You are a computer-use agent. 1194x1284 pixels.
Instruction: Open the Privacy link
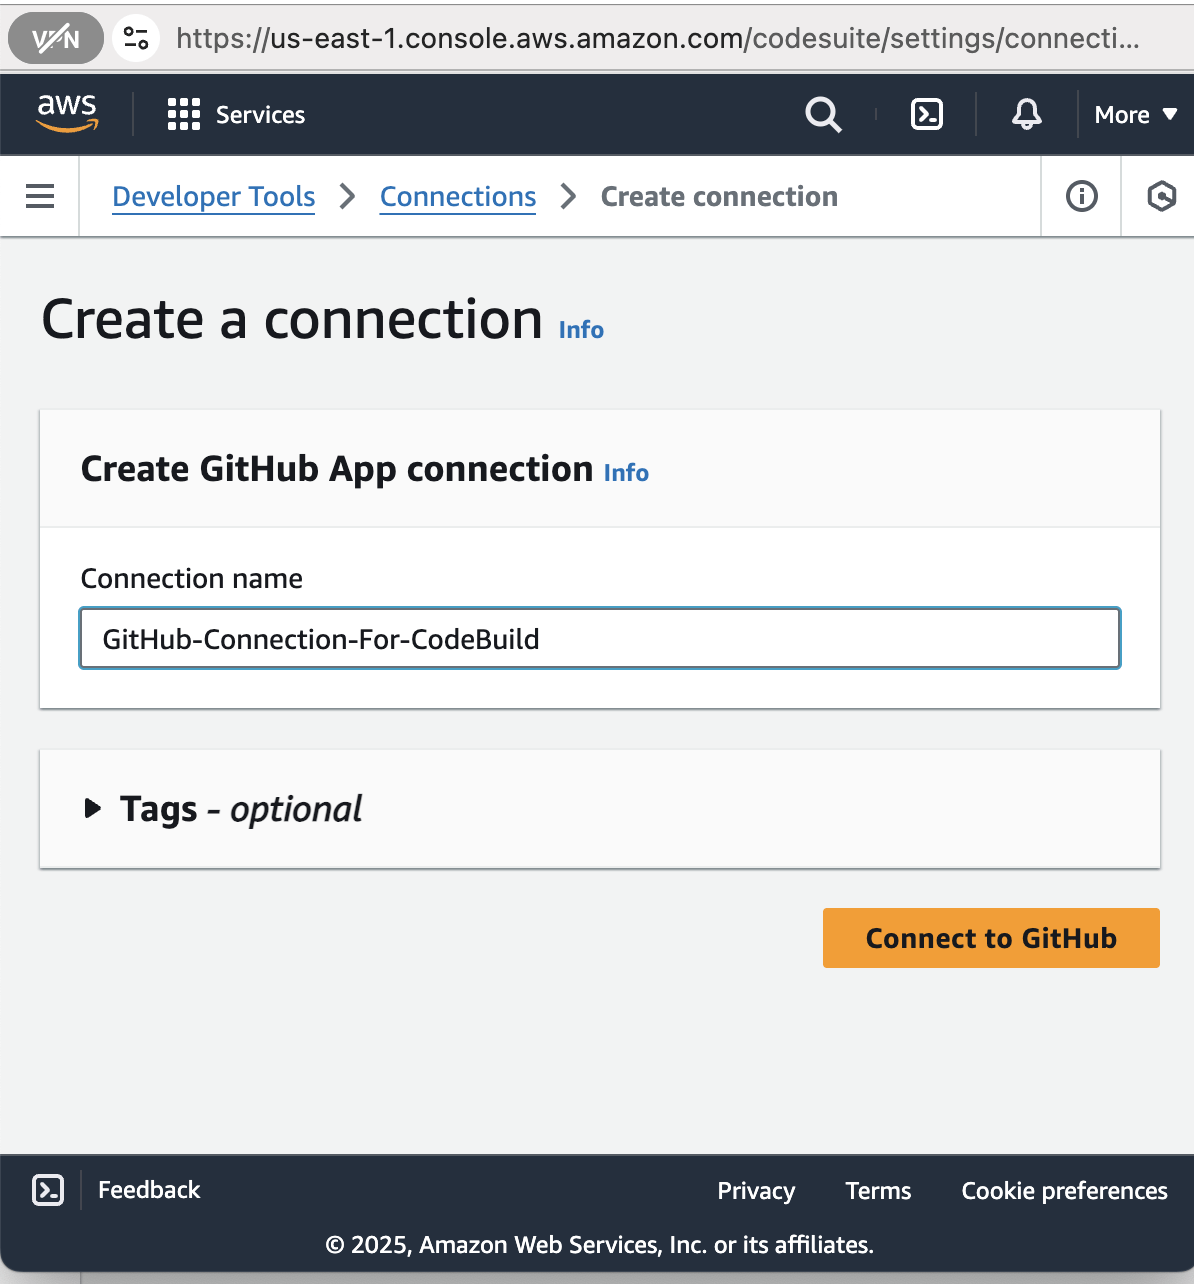point(756,1191)
